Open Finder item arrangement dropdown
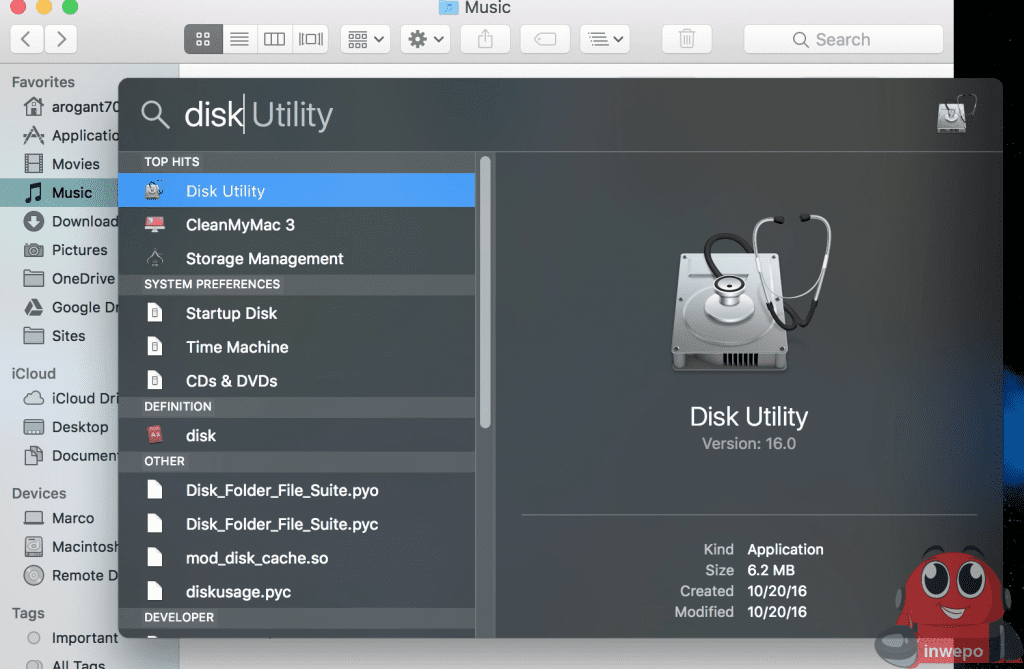The image size is (1024, 669). tap(365, 39)
